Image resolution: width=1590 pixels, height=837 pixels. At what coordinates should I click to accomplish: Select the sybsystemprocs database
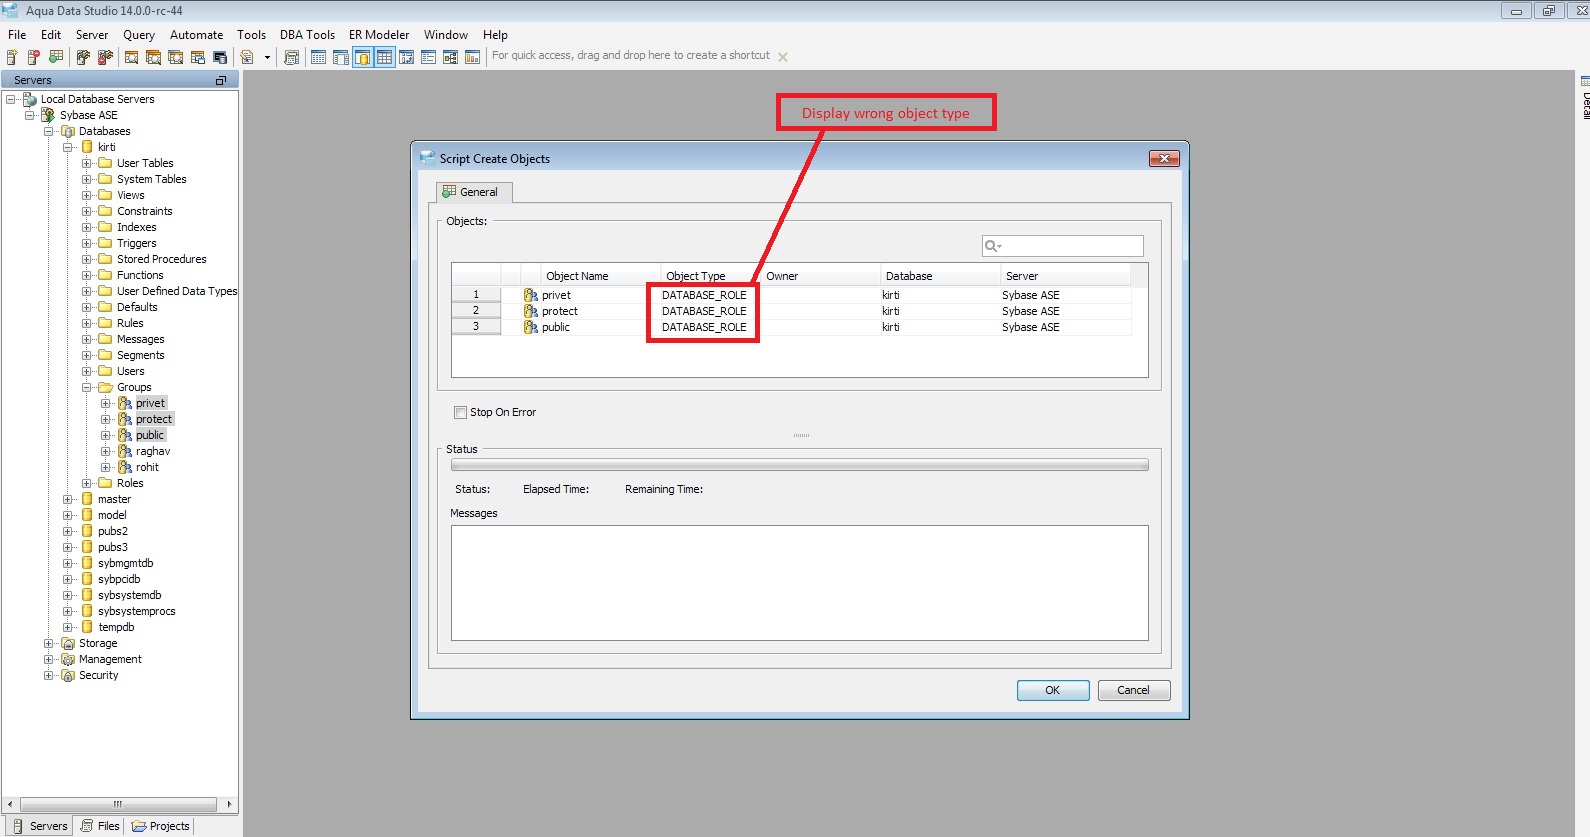click(137, 611)
